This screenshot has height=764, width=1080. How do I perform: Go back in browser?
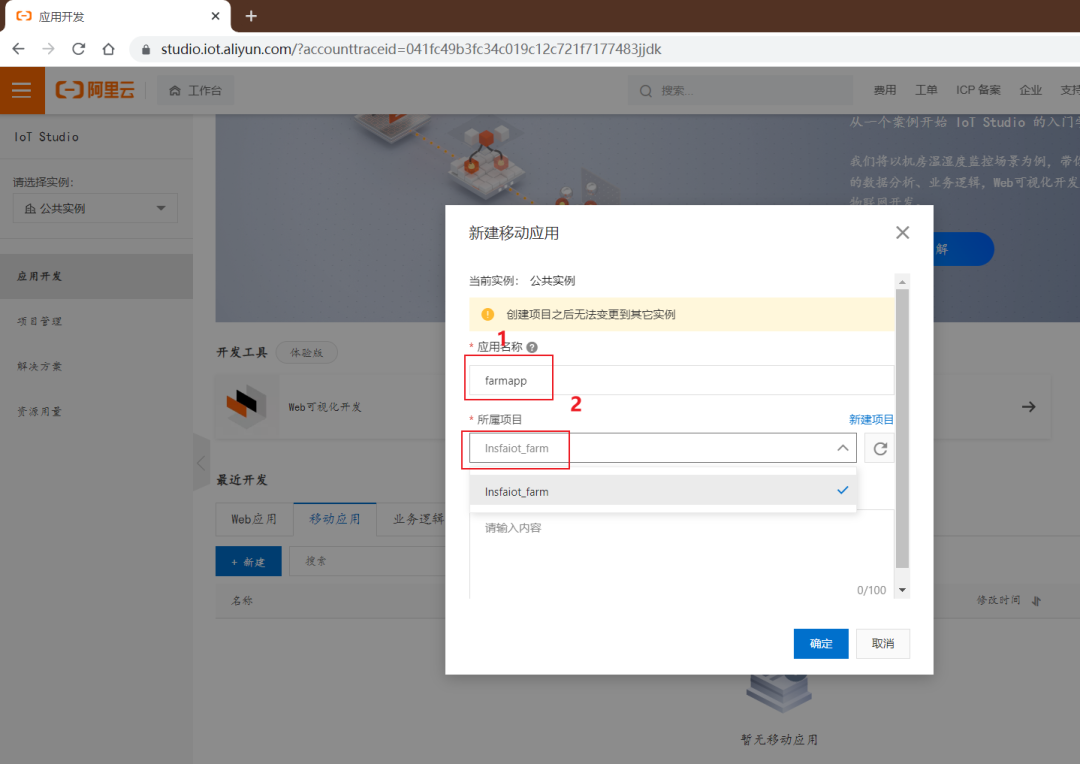point(19,49)
